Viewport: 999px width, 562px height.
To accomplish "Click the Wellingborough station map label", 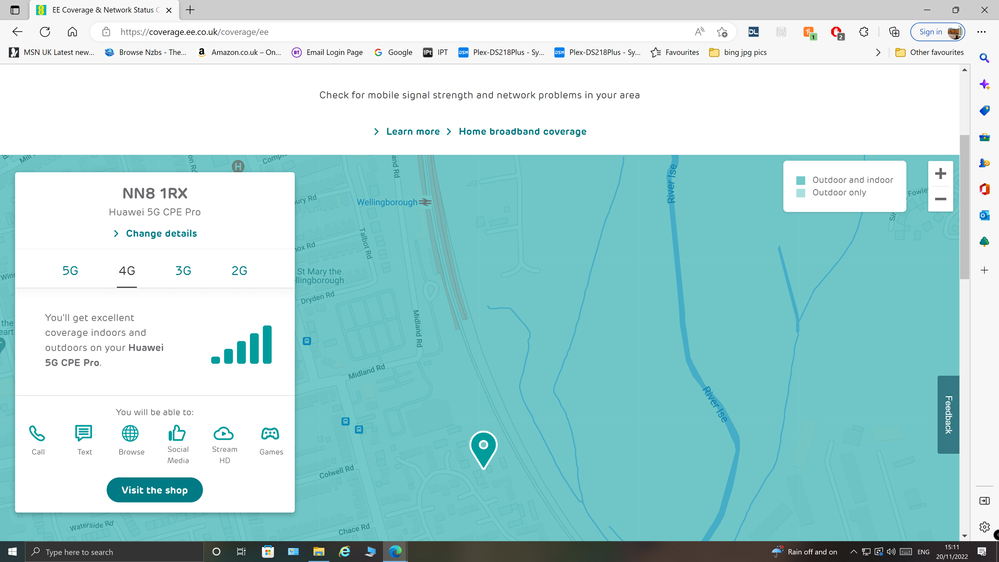I will coord(387,202).
